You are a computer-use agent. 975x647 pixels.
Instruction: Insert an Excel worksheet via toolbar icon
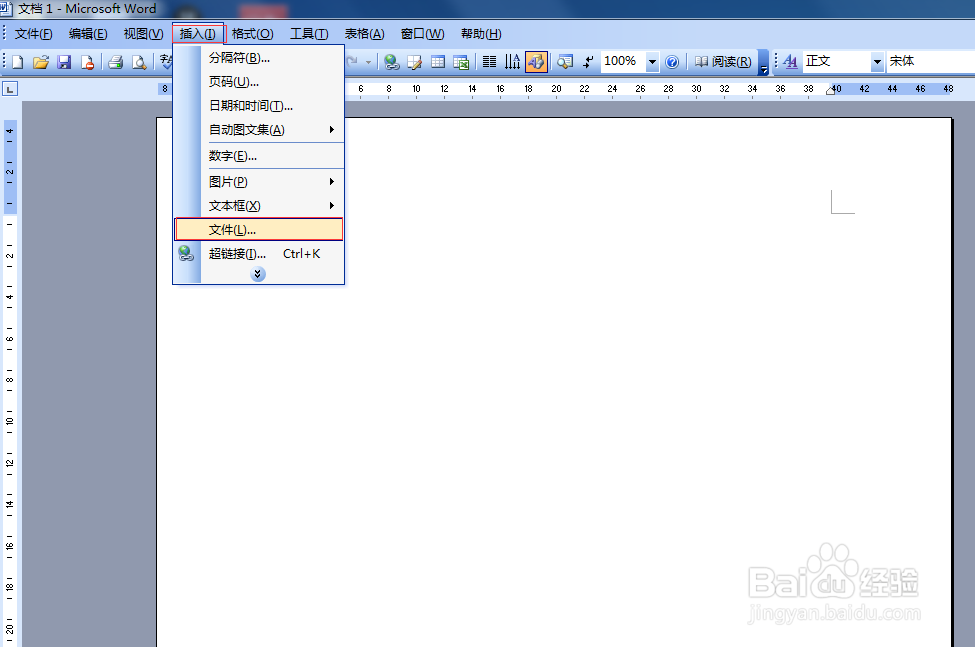pyautogui.click(x=461, y=62)
